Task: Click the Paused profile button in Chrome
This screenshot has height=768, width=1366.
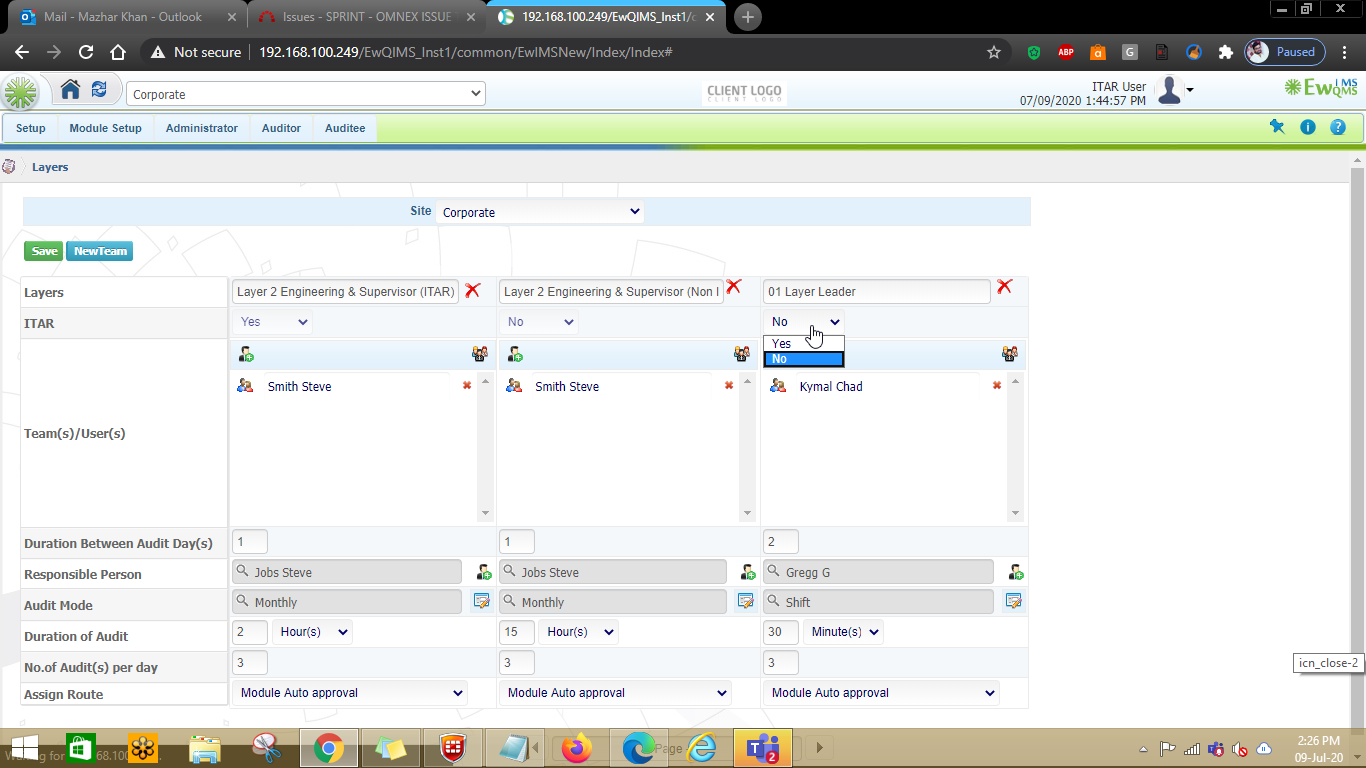Action: pos(1285,52)
